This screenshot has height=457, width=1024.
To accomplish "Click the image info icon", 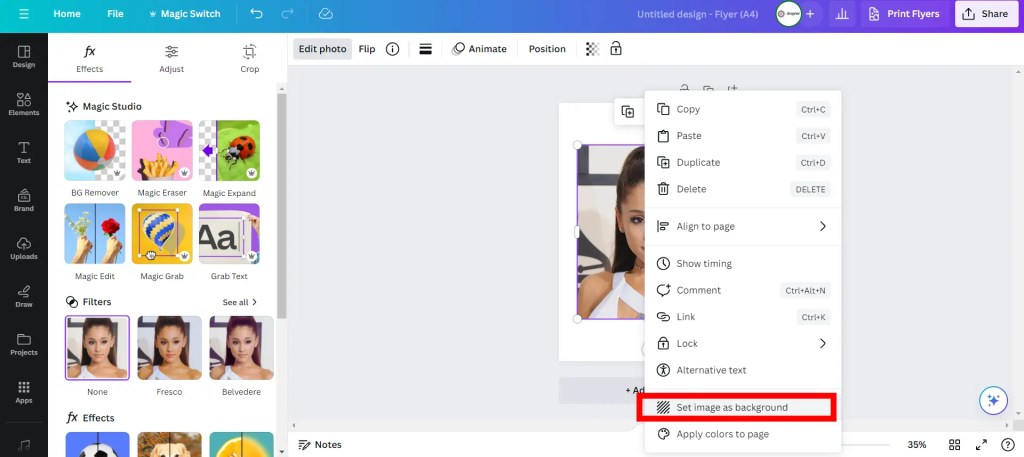I will [x=393, y=49].
